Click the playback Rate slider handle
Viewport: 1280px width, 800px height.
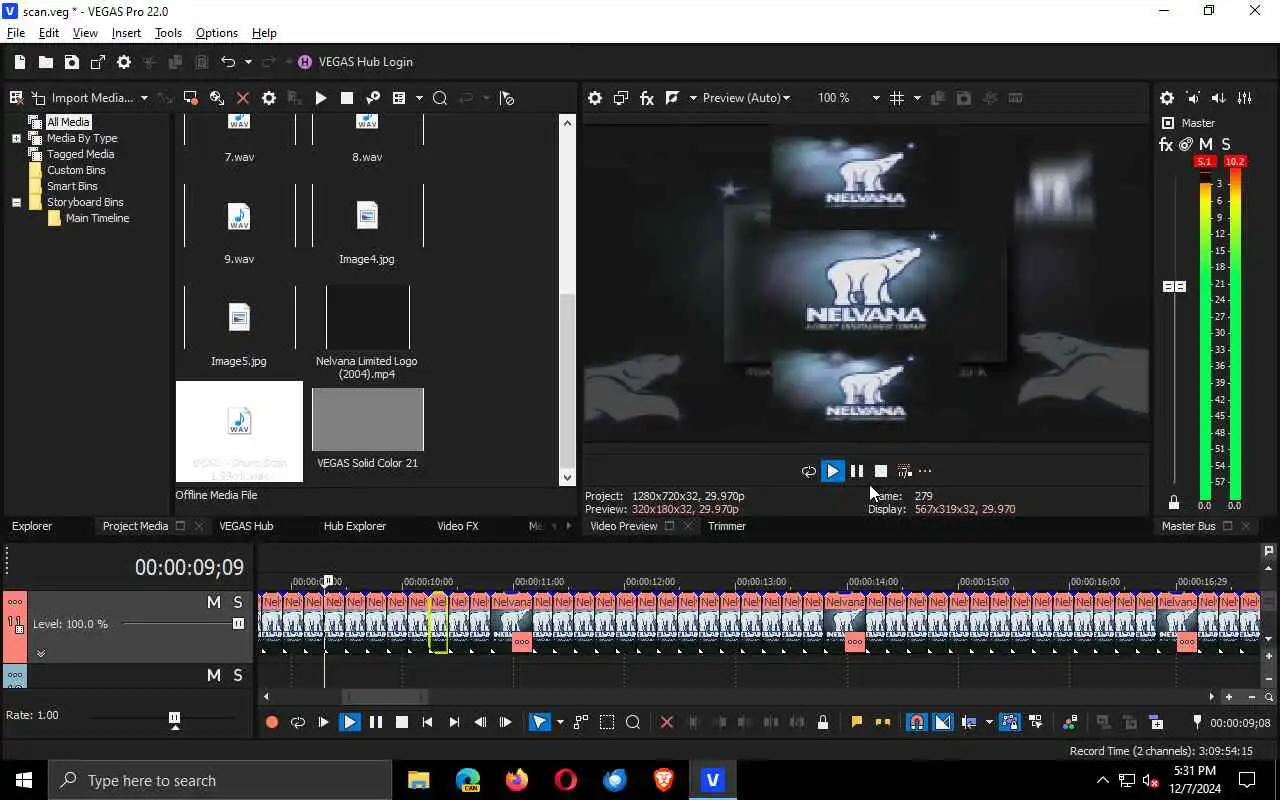175,719
